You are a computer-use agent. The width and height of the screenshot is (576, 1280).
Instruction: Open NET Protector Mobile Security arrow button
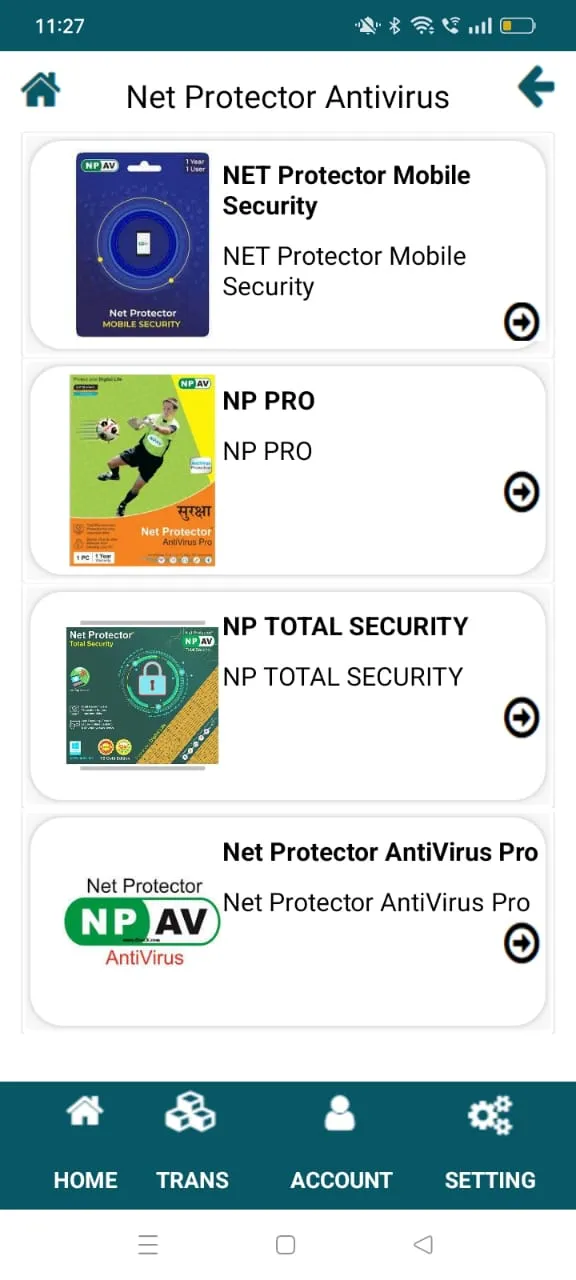point(521,321)
